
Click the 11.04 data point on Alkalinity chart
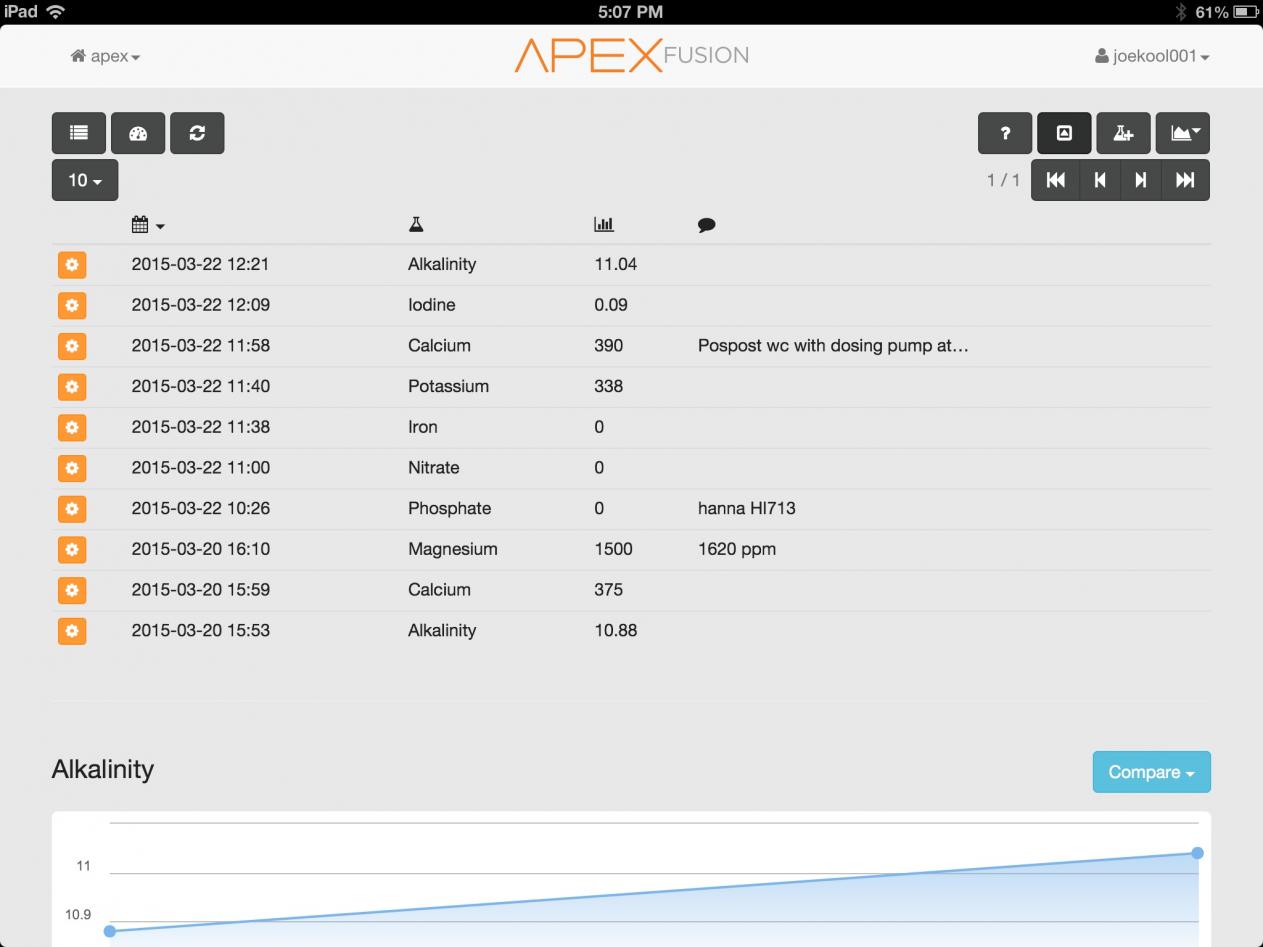click(1197, 853)
